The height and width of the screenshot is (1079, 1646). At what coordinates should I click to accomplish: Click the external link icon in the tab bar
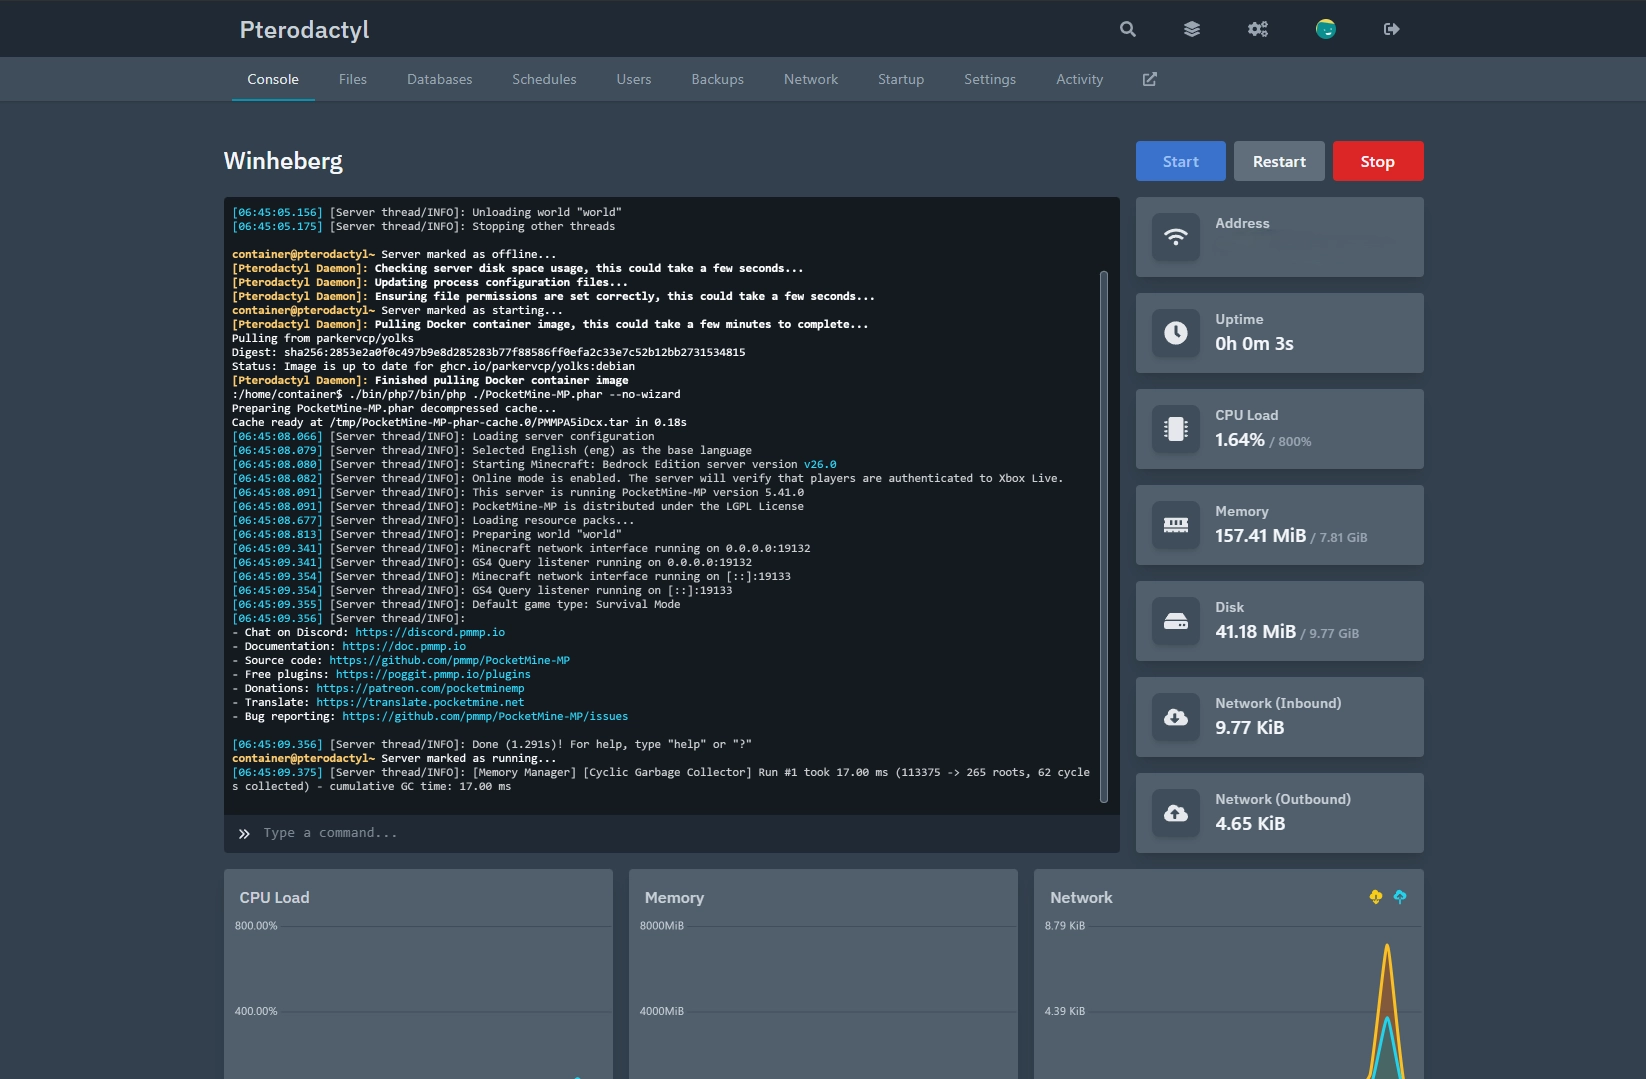coord(1150,79)
